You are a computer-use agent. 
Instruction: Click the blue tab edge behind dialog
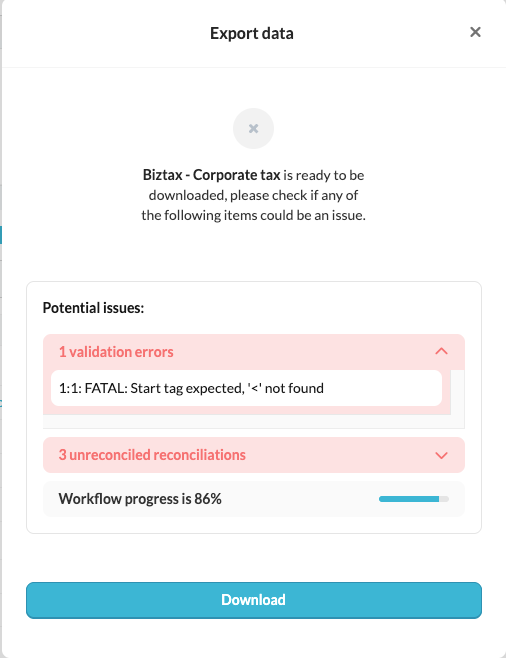1,235
